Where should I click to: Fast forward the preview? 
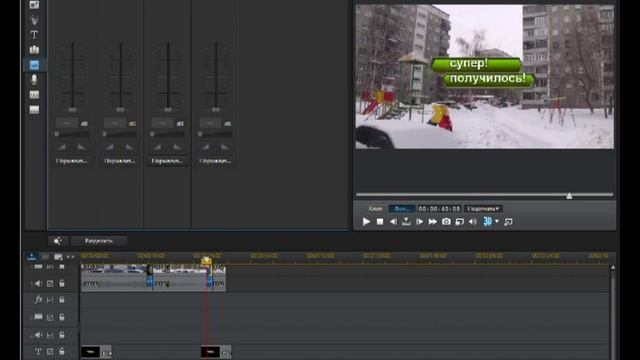(433, 222)
